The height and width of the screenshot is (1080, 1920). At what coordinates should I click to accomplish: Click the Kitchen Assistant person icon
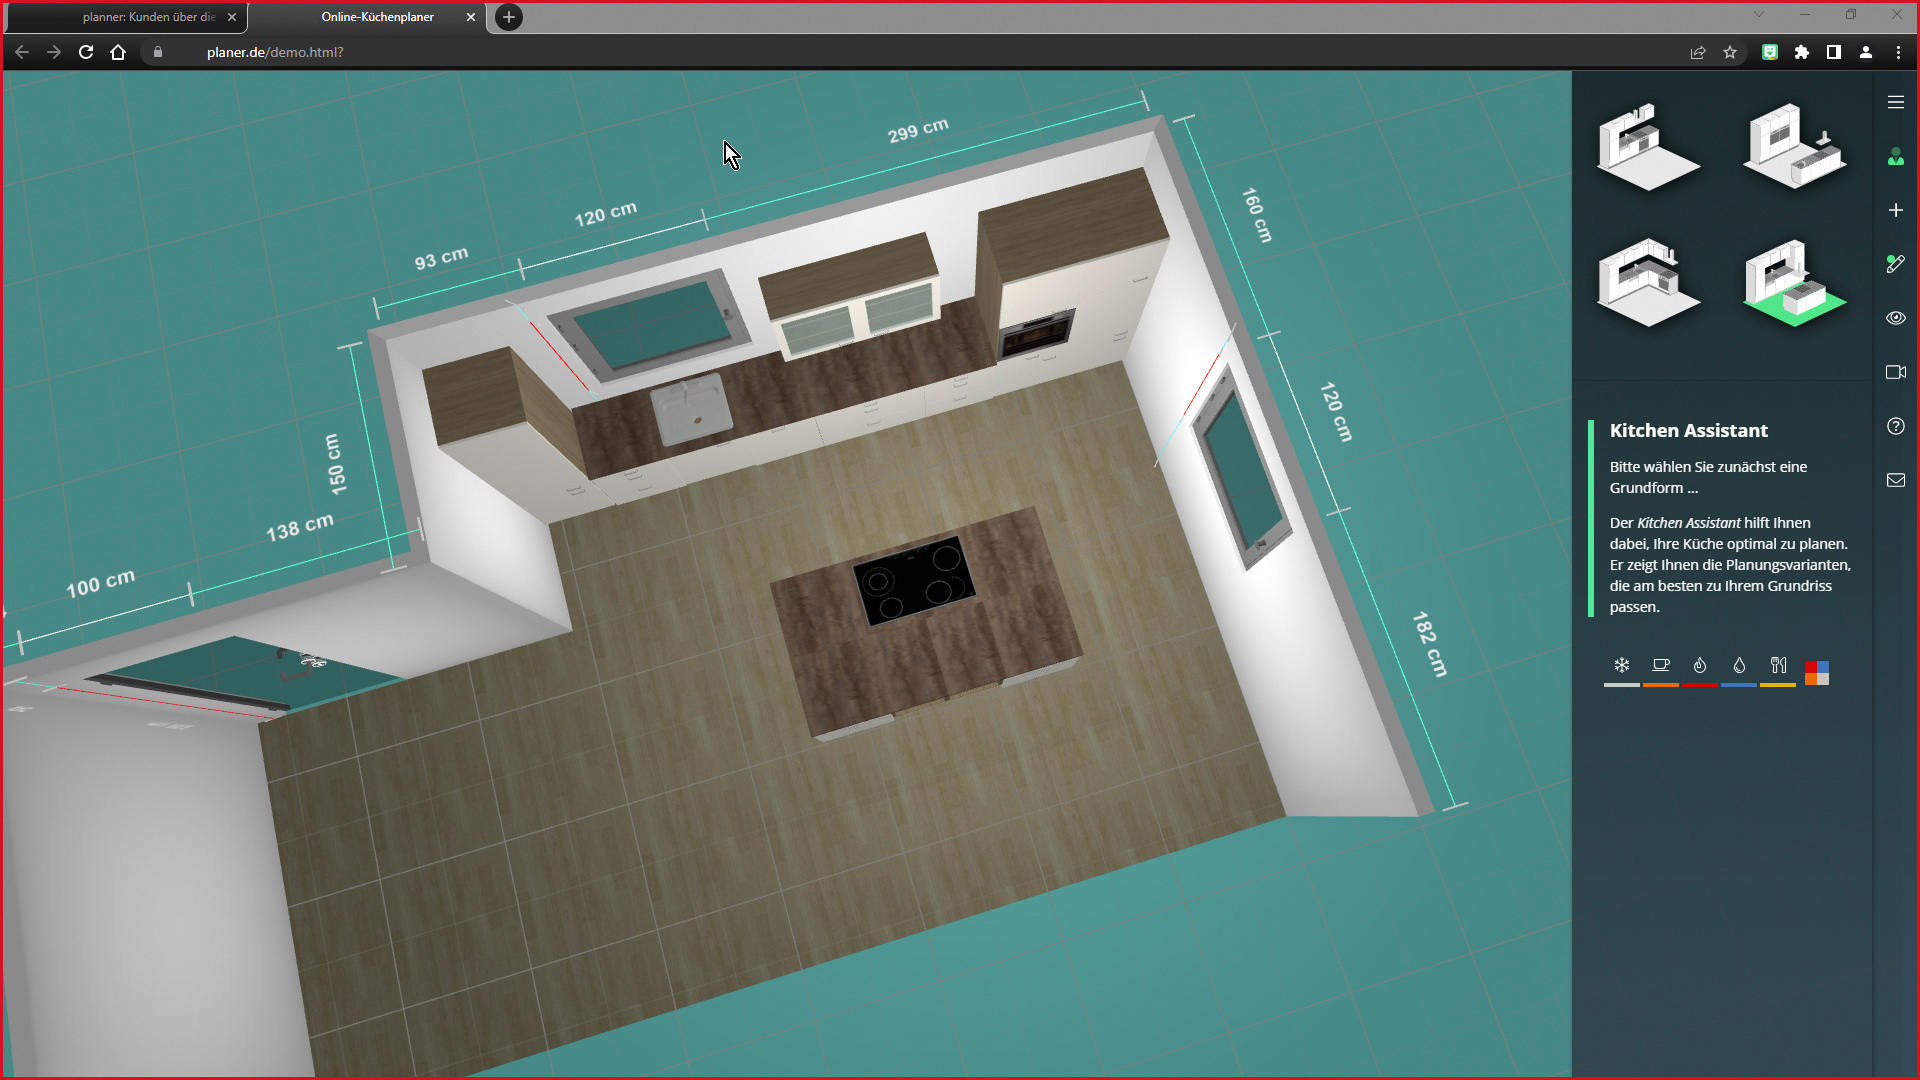pyautogui.click(x=1895, y=157)
